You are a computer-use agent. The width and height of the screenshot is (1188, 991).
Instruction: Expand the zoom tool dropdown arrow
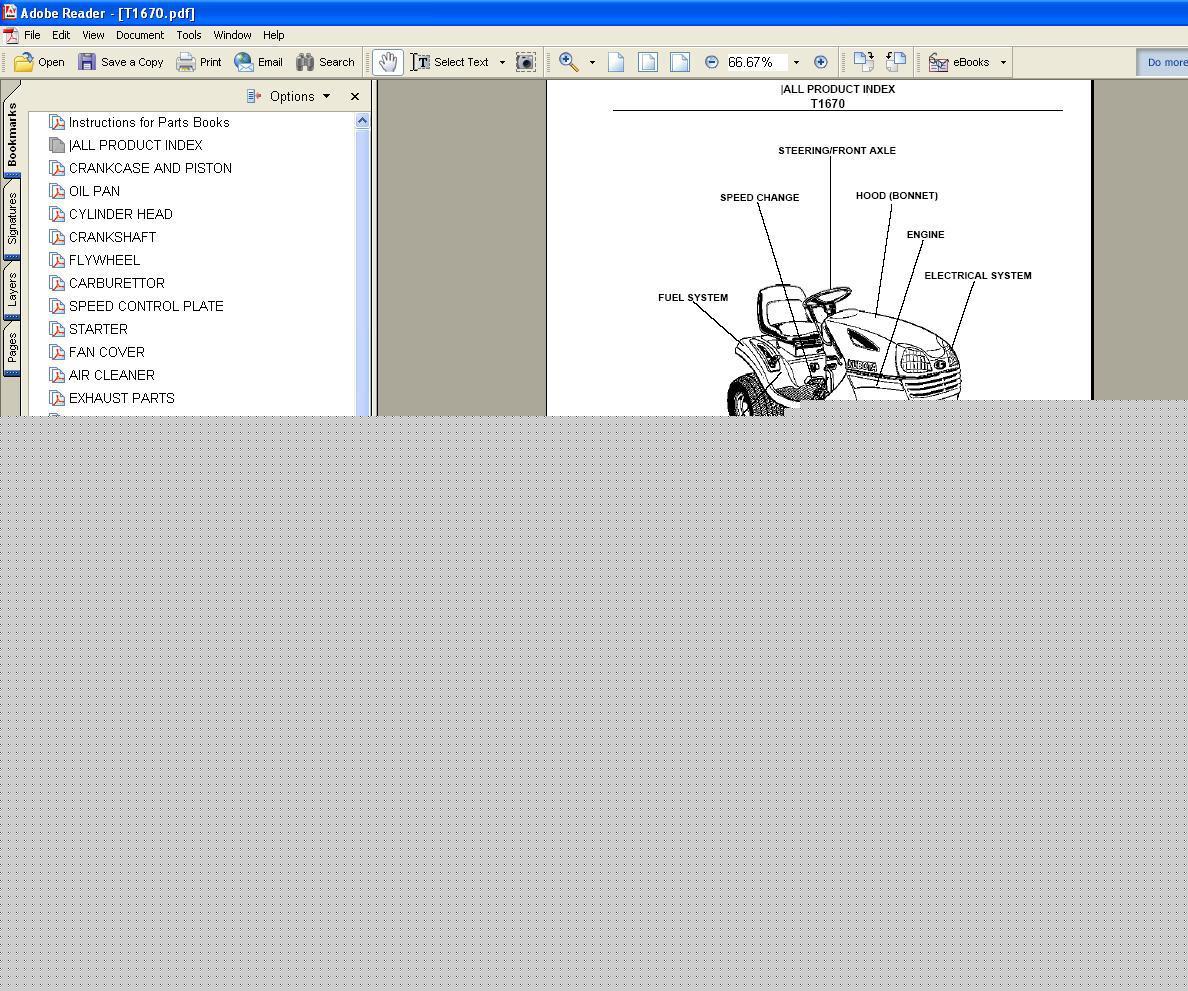(592, 62)
